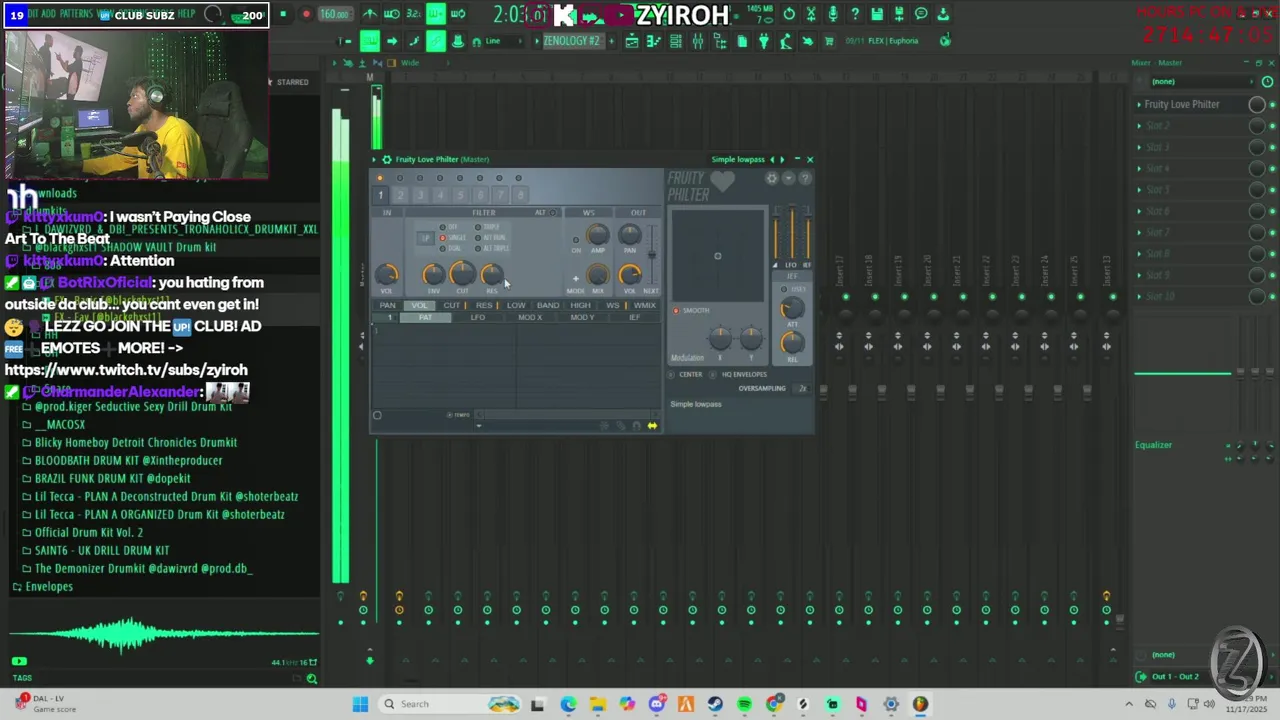Toggle the metronome icon in top toolbar
Image resolution: width=1280 pixels, height=720 pixels.
point(369,14)
